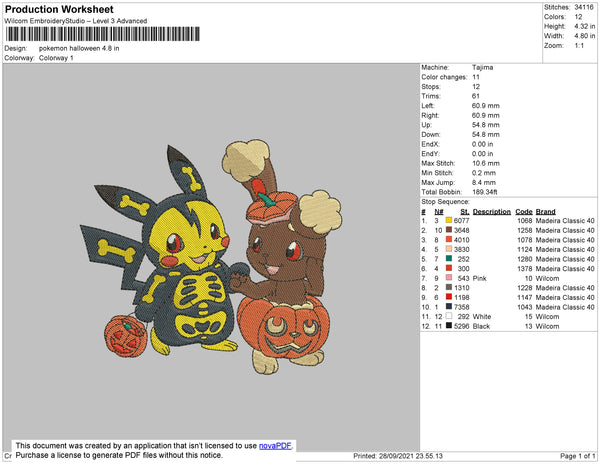Click the Stitches value '34116'
600x464 pixels.
584,7
